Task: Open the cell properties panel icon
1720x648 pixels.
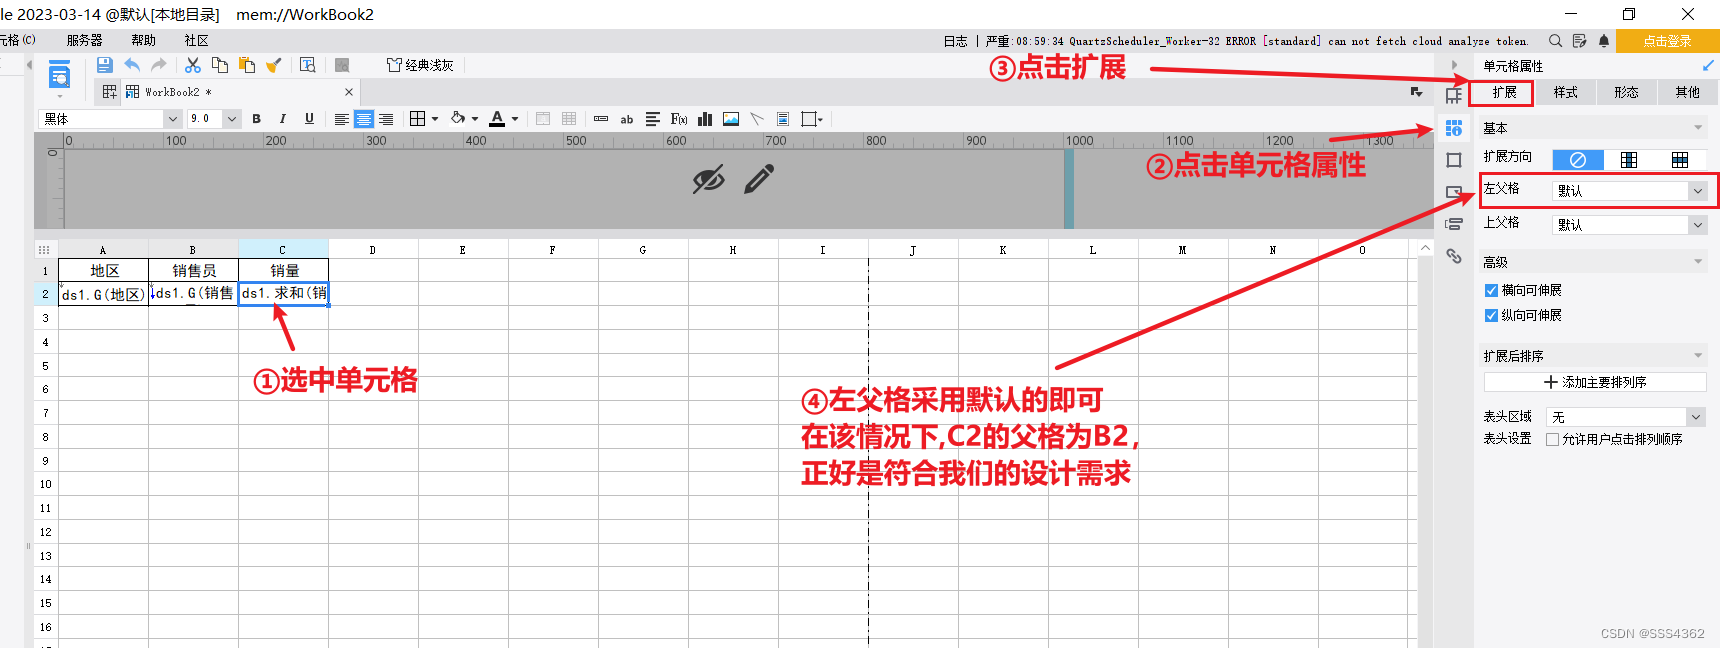Action: click(x=1454, y=127)
